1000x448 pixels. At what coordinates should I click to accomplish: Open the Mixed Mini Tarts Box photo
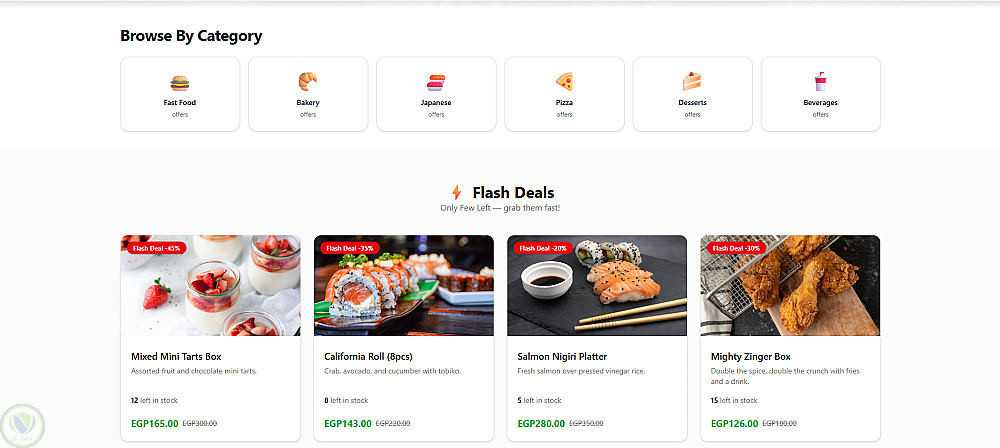[210, 285]
